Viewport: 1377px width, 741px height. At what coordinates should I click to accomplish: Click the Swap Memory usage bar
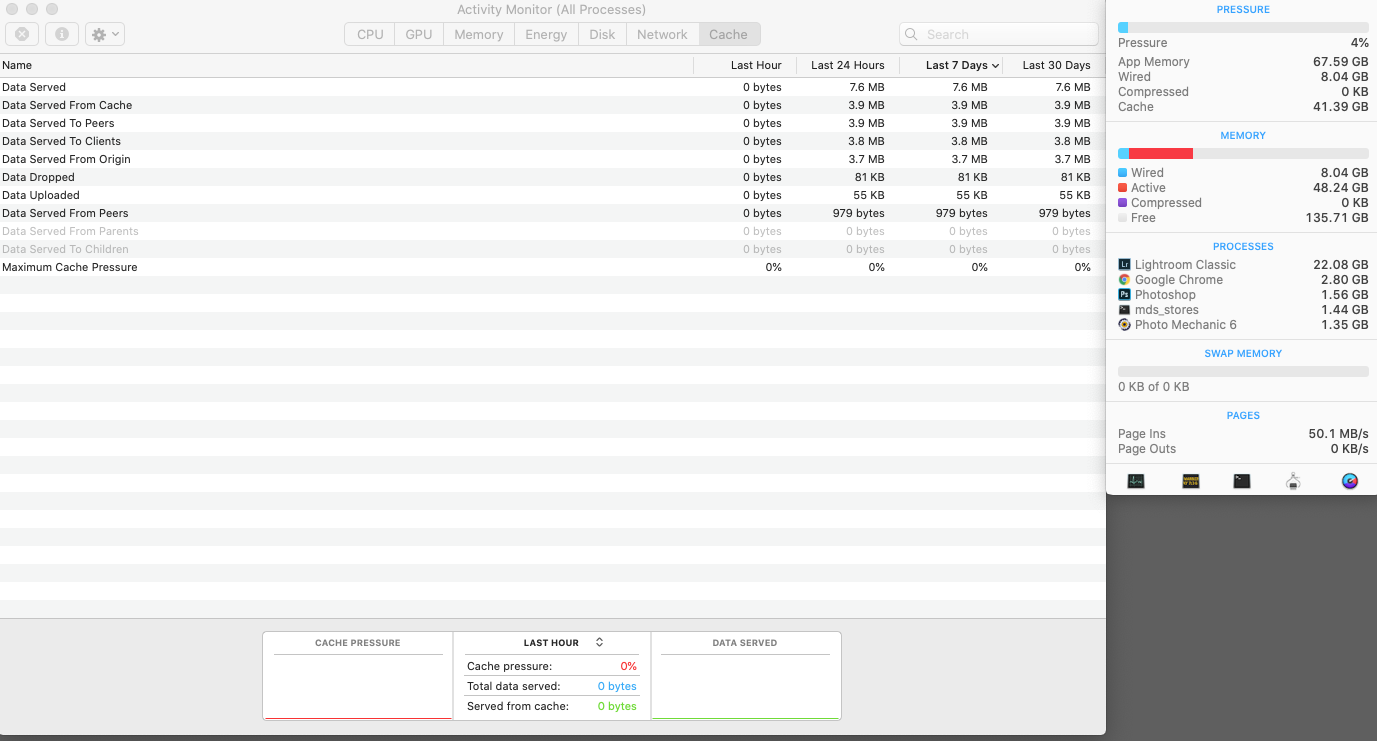1243,371
